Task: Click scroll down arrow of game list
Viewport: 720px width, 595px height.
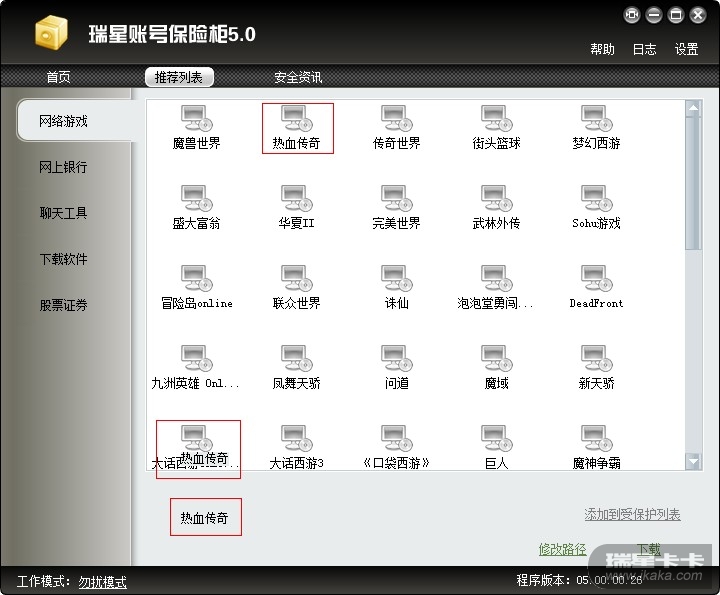Action: tap(693, 461)
